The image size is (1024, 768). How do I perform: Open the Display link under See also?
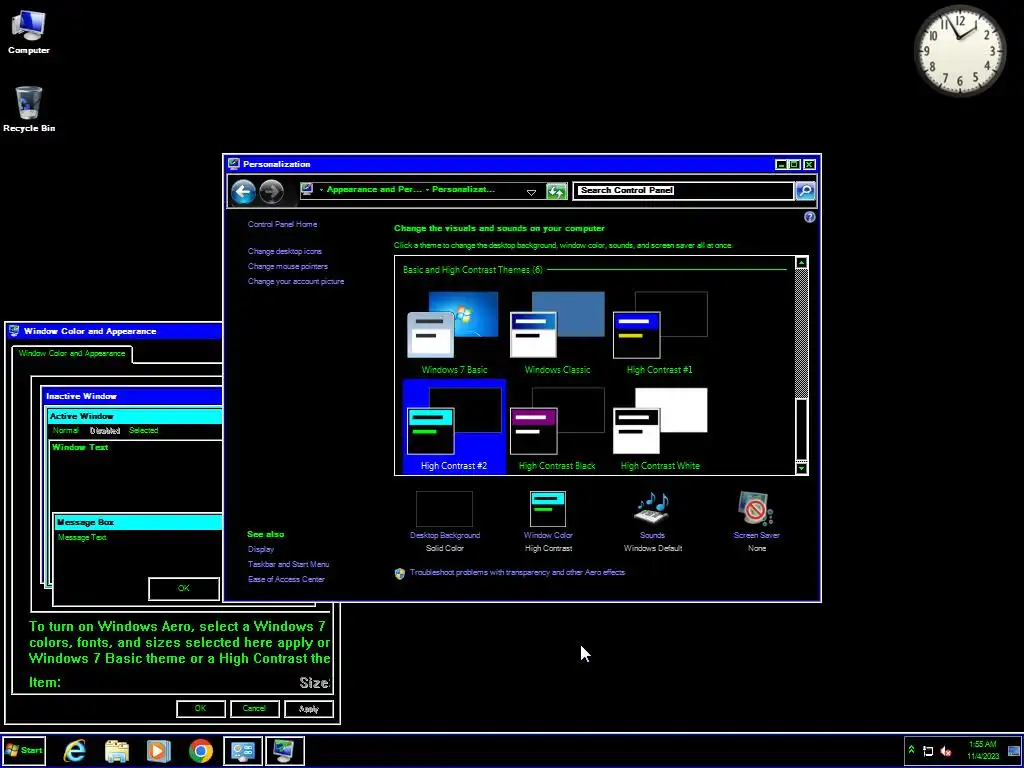261,549
